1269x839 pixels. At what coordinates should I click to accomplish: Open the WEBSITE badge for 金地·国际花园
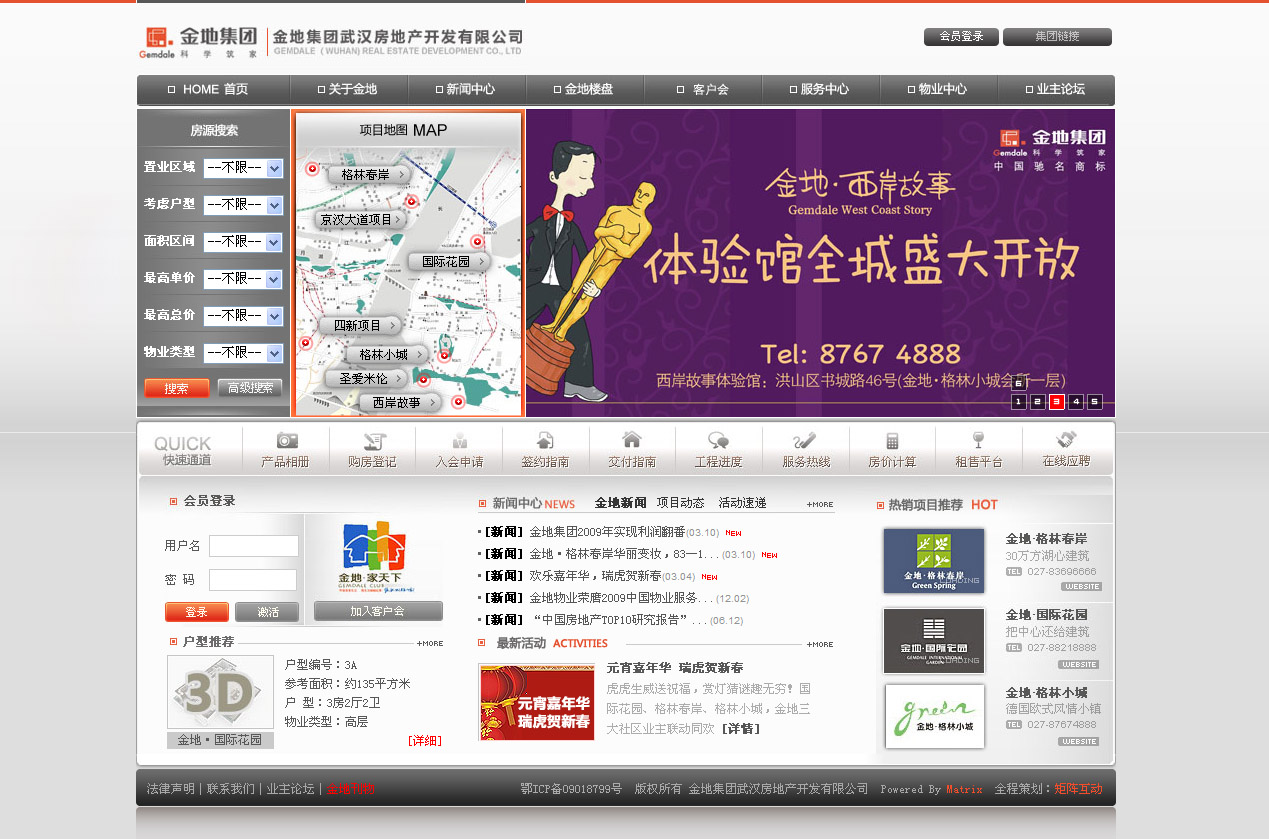click(x=1079, y=664)
